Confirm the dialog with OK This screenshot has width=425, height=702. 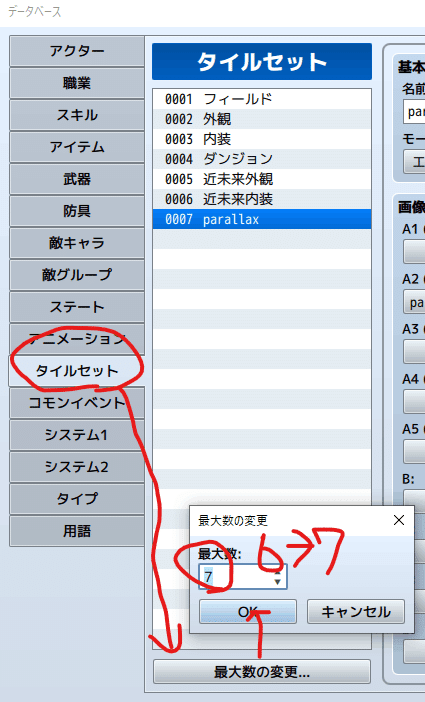248,612
